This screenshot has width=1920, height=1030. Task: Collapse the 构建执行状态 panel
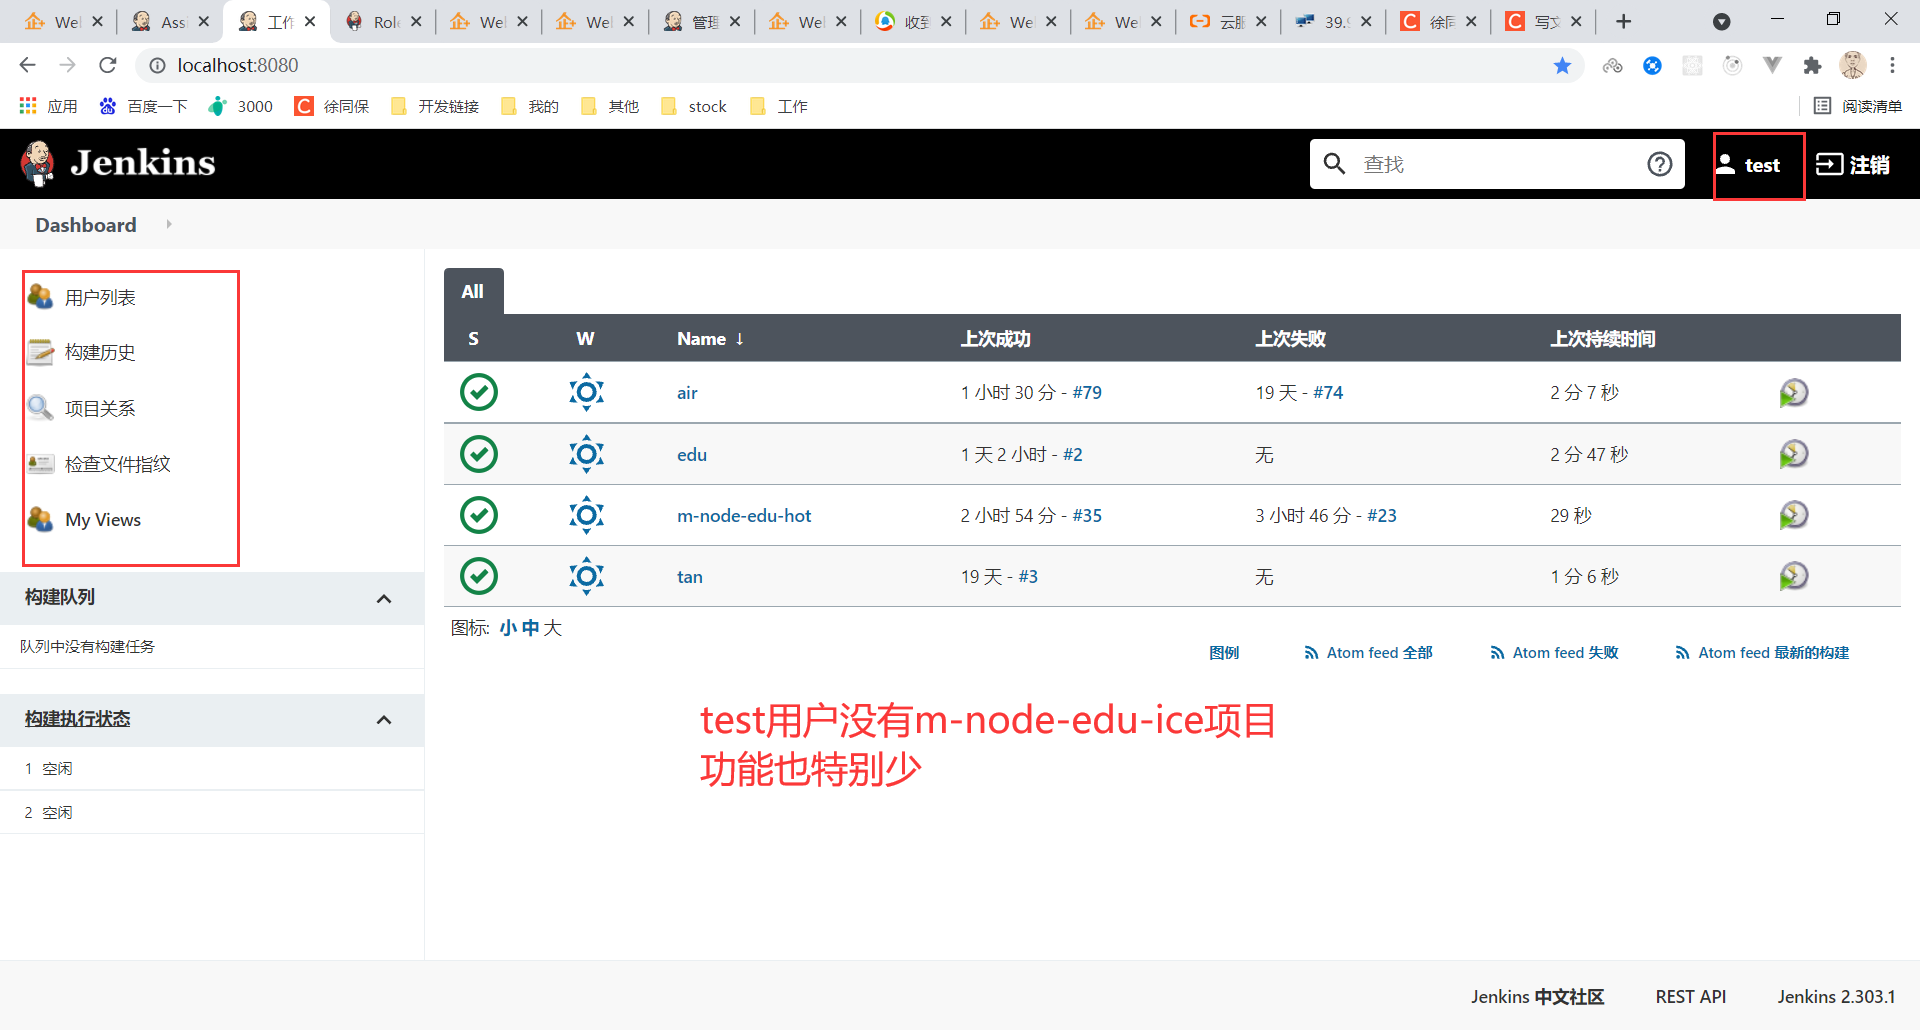click(384, 719)
